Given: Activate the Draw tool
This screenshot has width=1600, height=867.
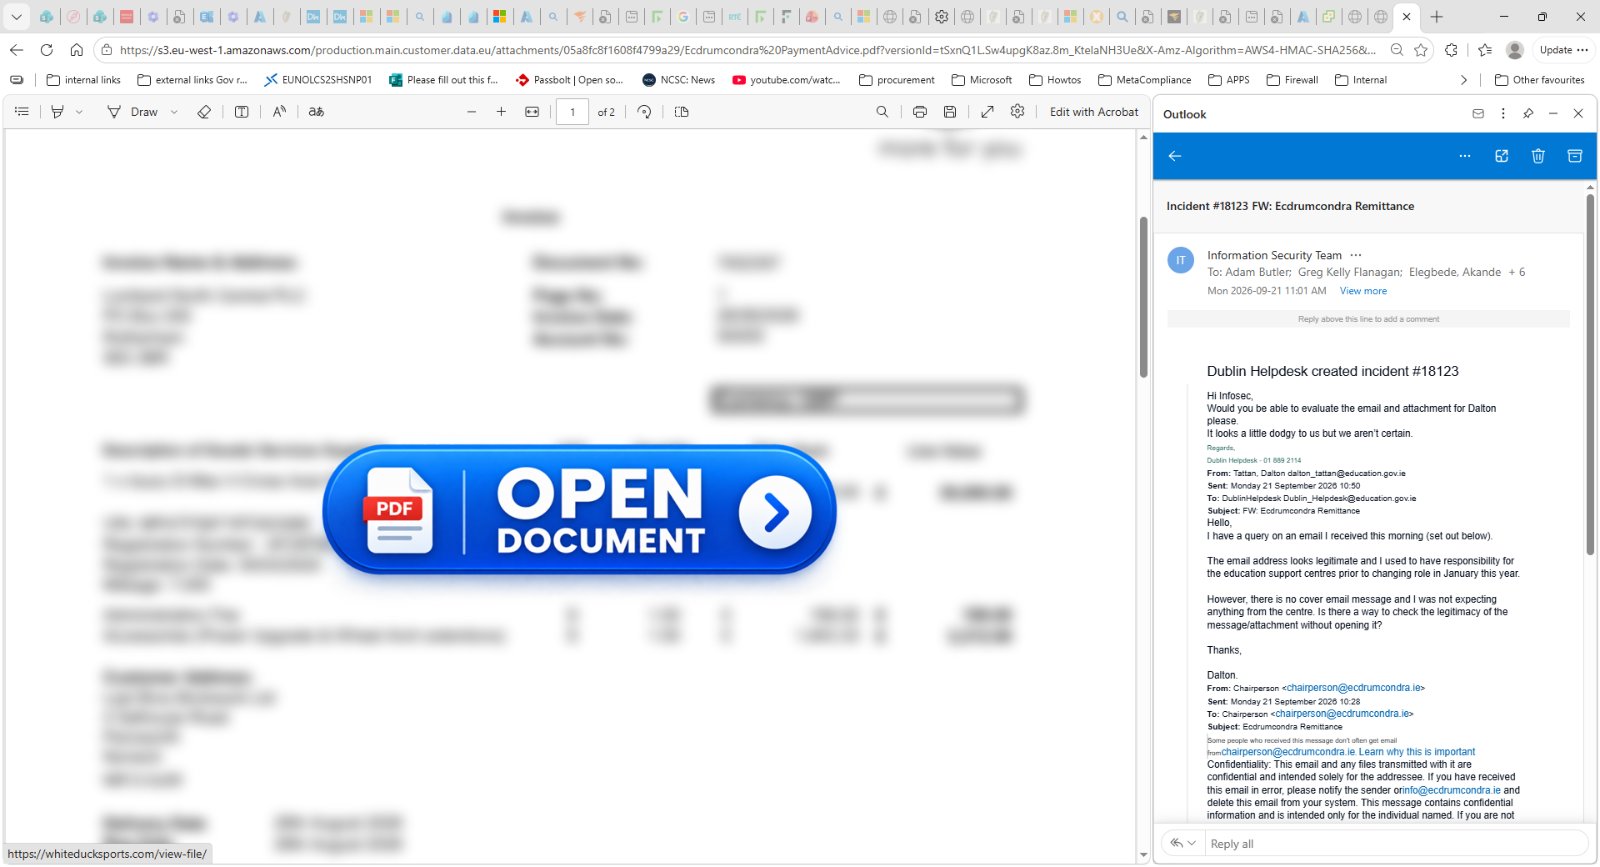Looking at the screenshot, I should [132, 112].
